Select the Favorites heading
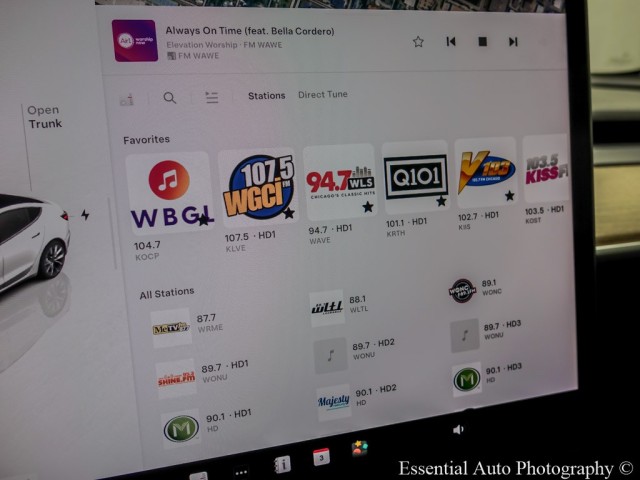The image size is (640, 480). coord(147,140)
